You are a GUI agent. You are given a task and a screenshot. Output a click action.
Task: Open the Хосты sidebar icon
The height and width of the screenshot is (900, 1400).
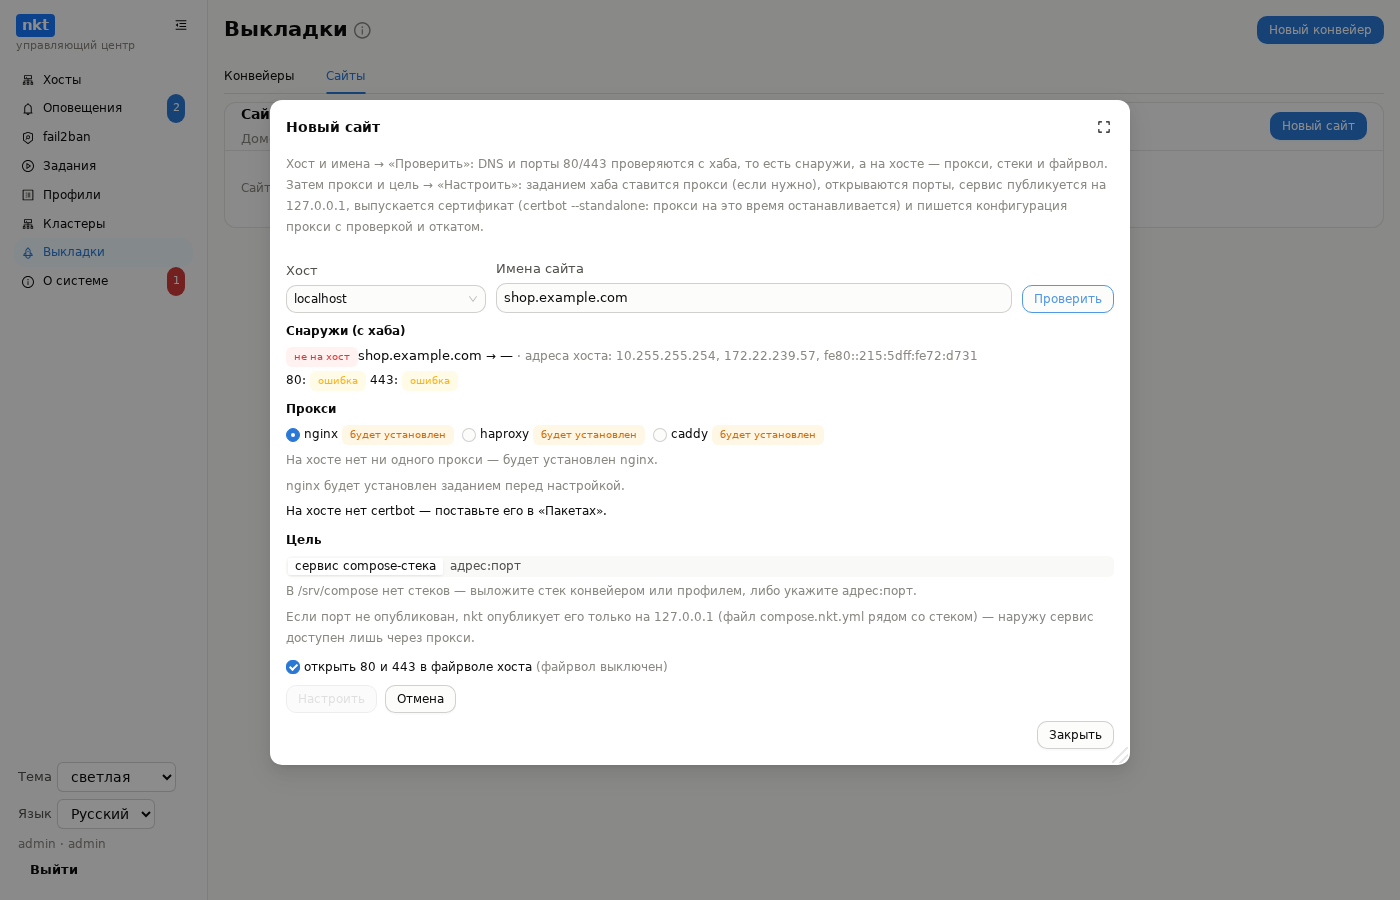[28, 80]
